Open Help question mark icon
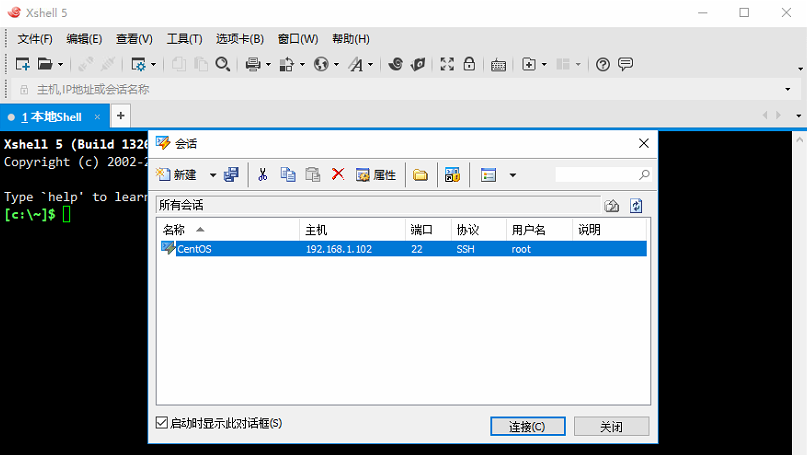This screenshot has width=807, height=455. pyautogui.click(x=603, y=64)
